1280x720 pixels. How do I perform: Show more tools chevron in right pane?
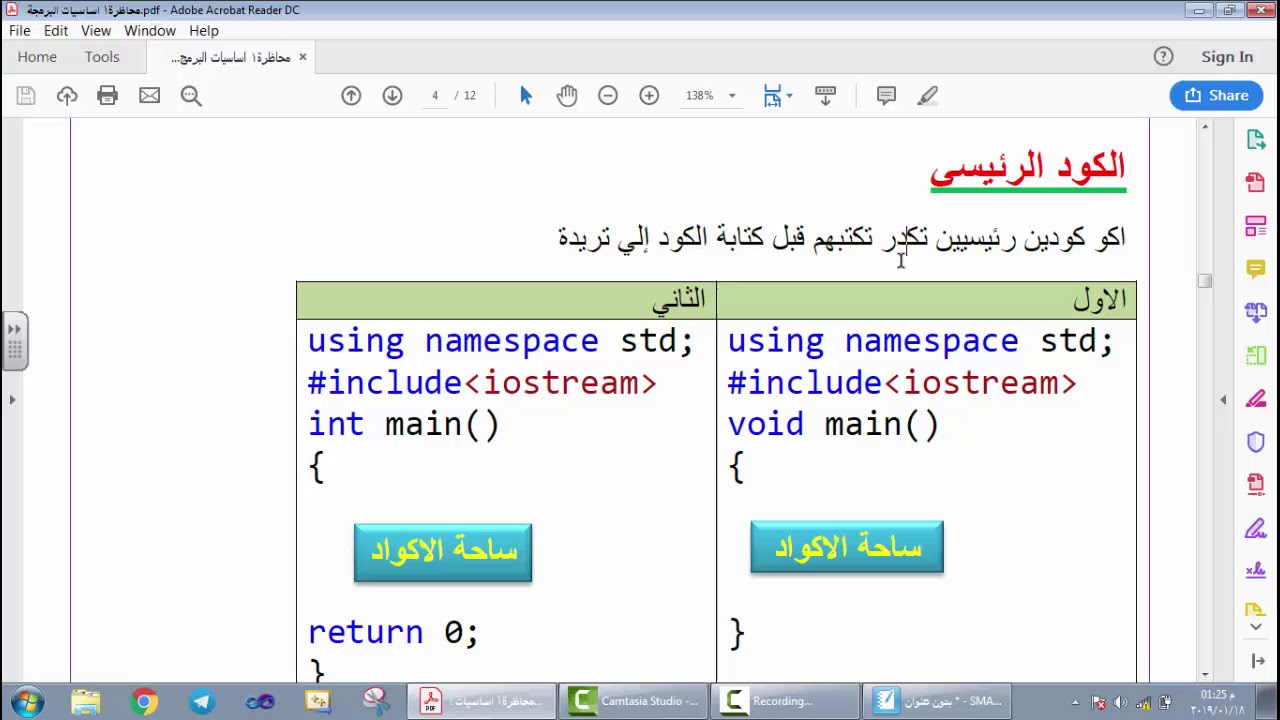[1256, 627]
